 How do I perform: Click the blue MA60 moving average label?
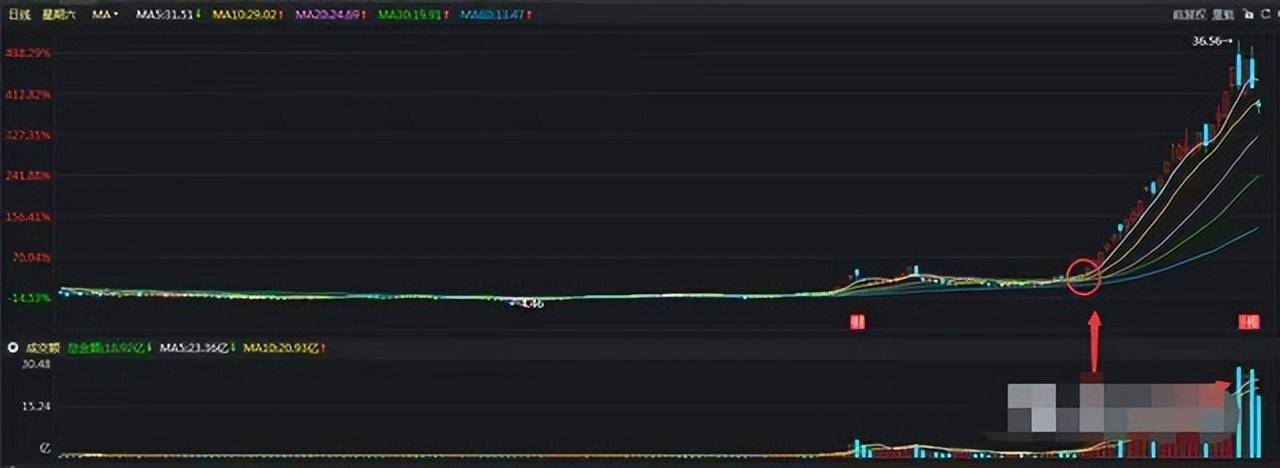point(496,15)
